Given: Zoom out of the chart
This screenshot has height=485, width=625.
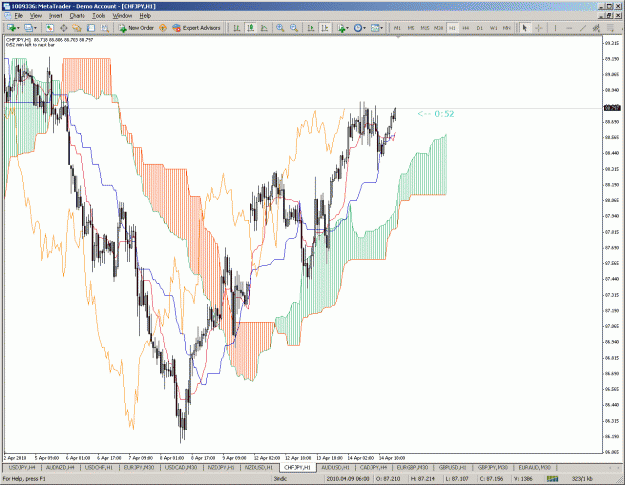Looking at the screenshot, I should (x=294, y=28).
